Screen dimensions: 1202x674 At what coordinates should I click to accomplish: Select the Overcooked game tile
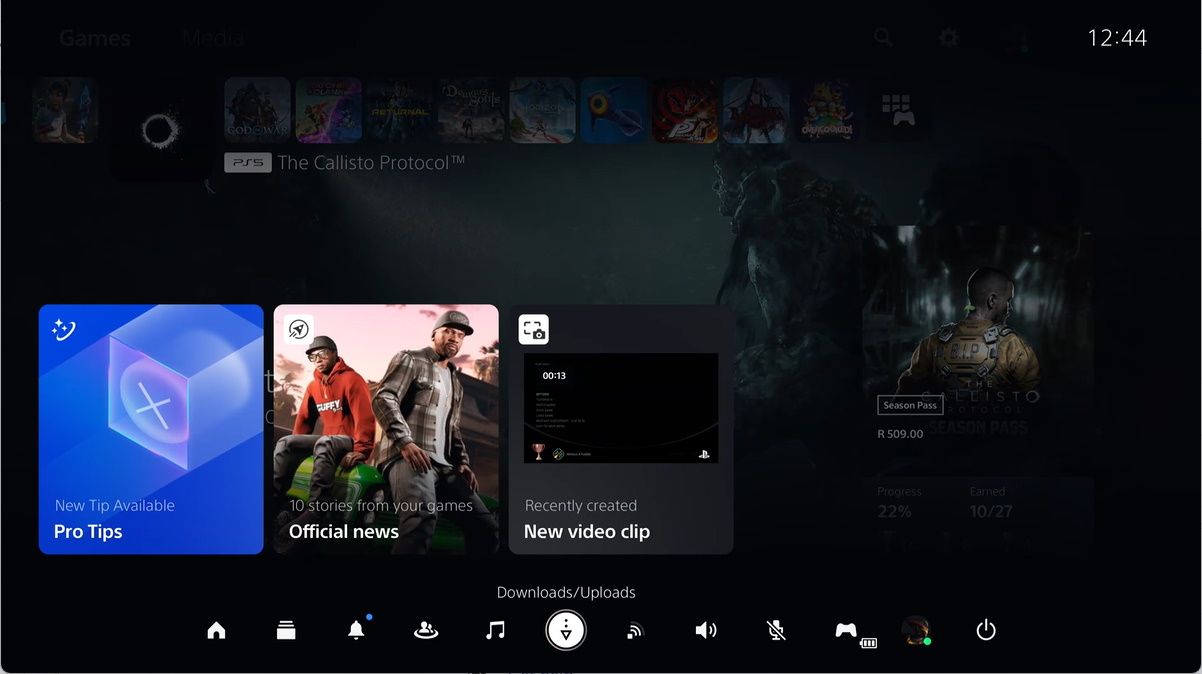827,110
